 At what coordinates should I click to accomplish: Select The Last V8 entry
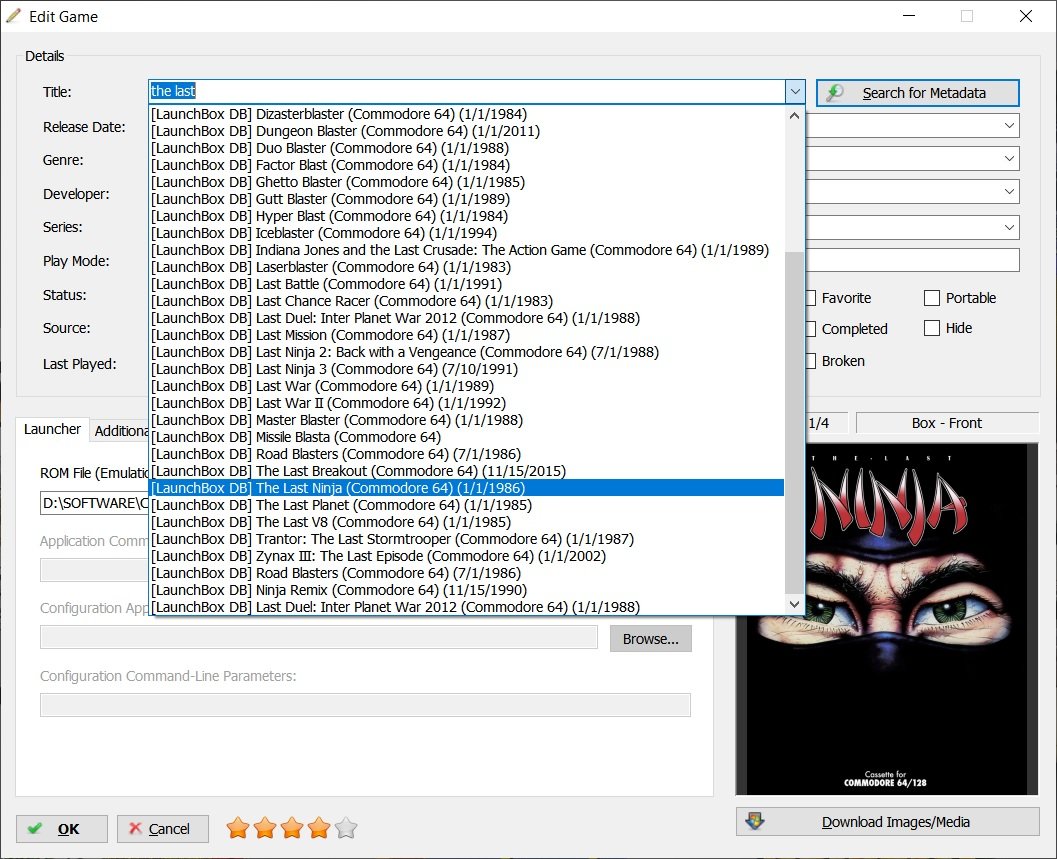coord(466,522)
